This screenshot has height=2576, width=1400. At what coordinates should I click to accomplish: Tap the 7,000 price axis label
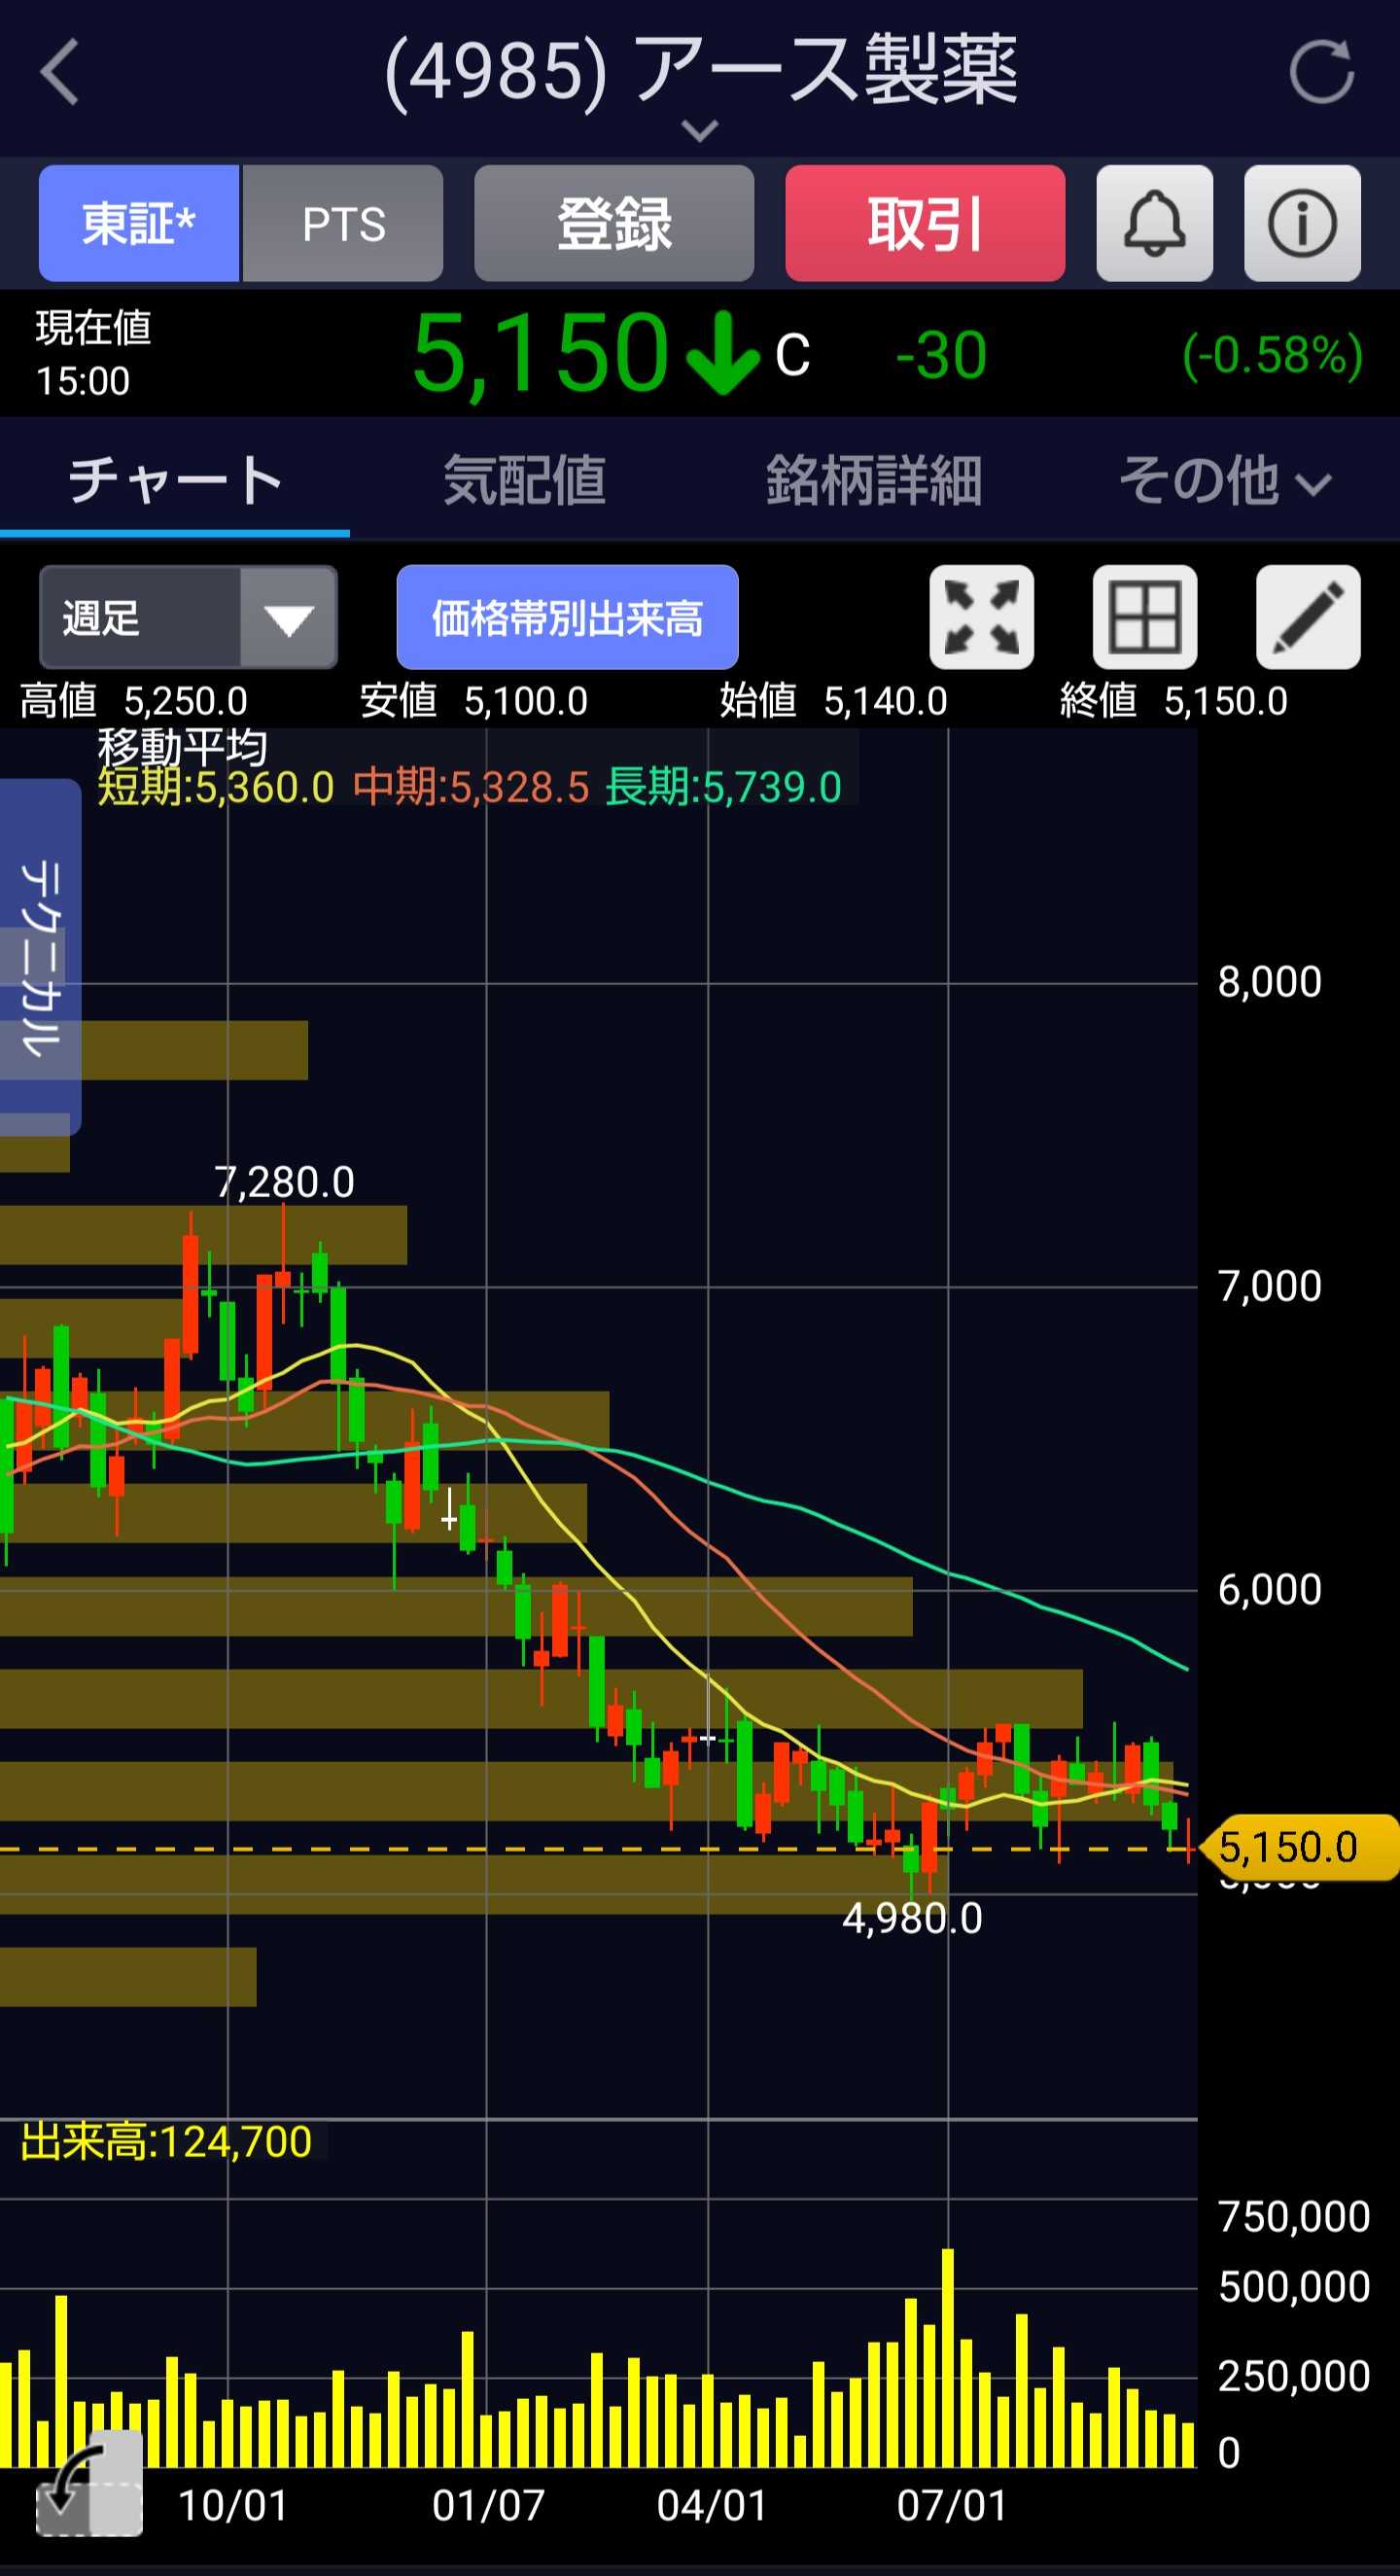point(1270,1286)
